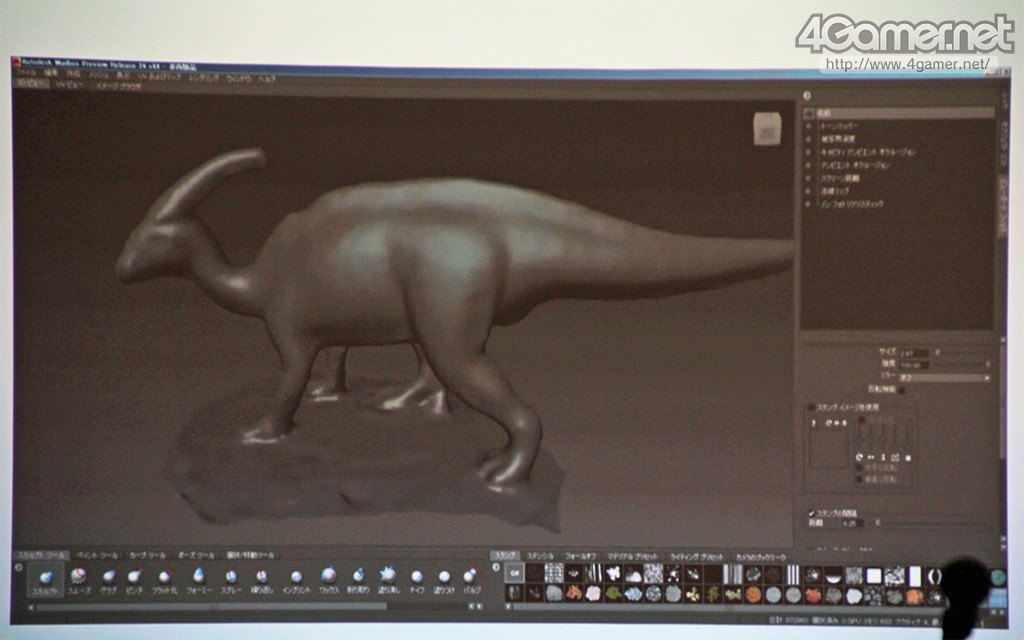Enable the use stamp image checkbox
The image size is (1024, 640).
pos(811,408)
